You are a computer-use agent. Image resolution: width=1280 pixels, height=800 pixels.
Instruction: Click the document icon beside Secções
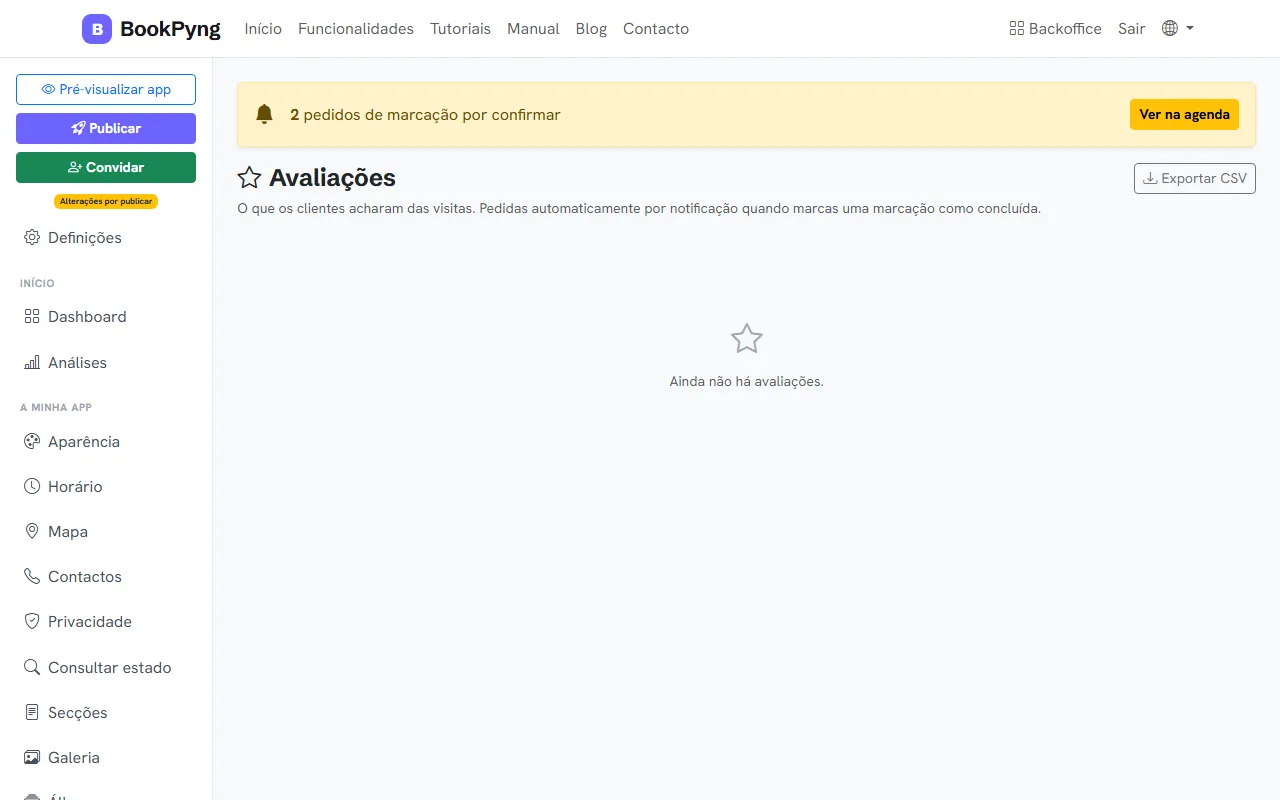(32, 713)
